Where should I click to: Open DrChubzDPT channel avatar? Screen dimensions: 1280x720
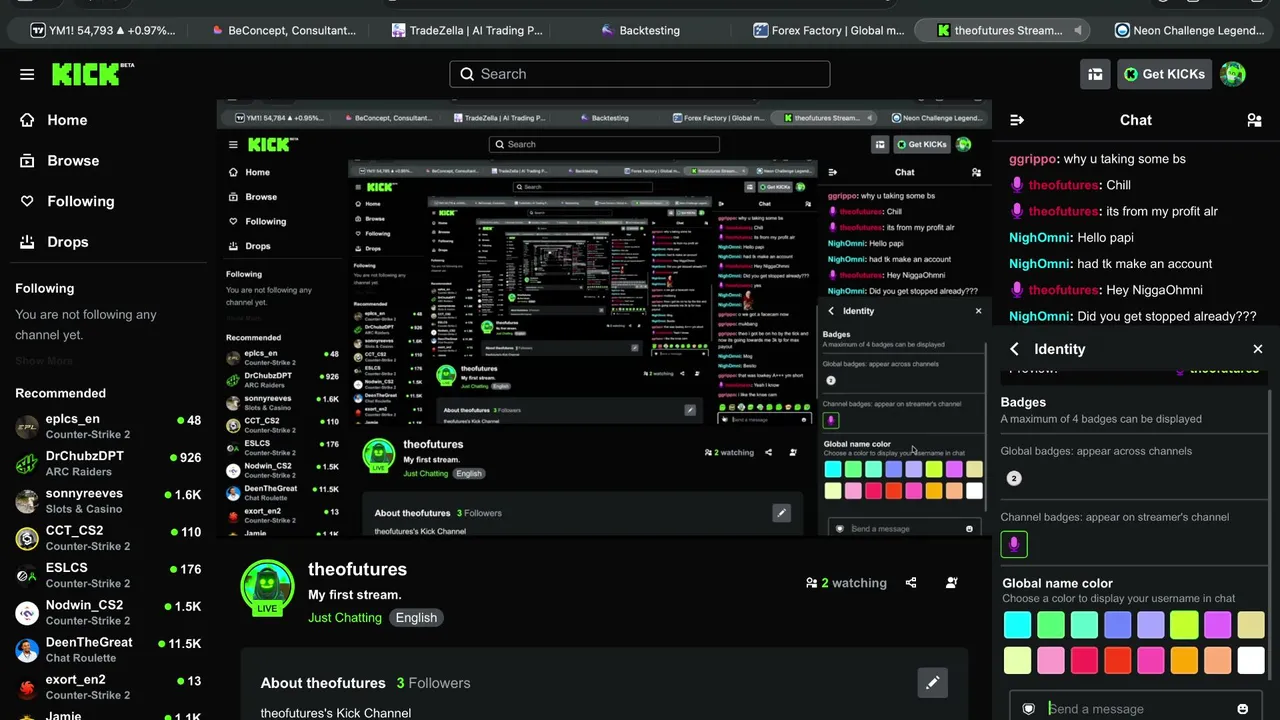tap(27, 464)
